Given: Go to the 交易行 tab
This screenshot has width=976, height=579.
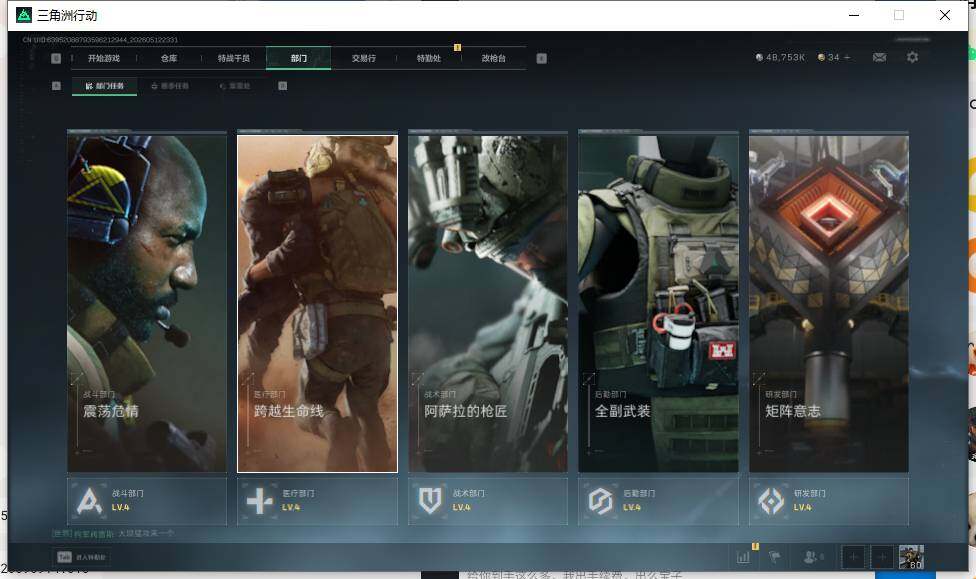Looking at the screenshot, I should pos(364,59).
